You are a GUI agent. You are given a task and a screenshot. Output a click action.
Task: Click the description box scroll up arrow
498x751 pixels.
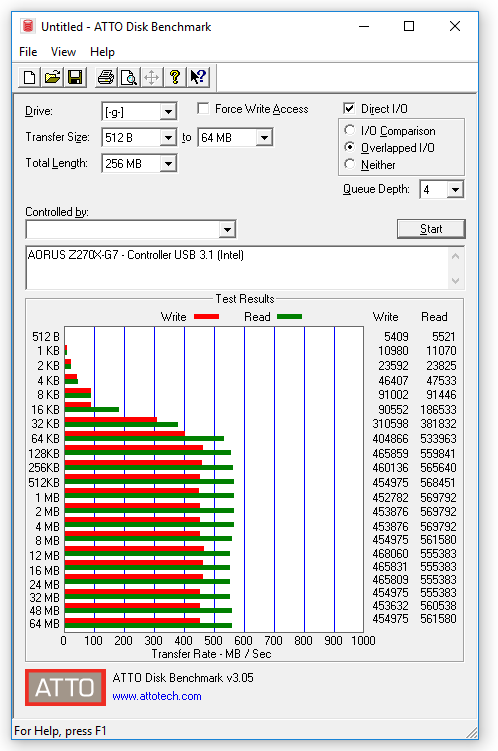coord(455,256)
